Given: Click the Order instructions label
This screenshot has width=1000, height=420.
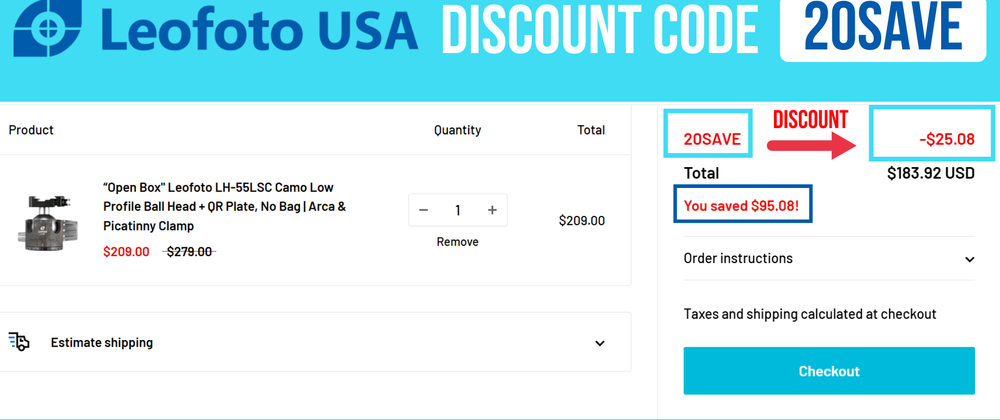Looking at the screenshot, I should click(x=738, y=258).
